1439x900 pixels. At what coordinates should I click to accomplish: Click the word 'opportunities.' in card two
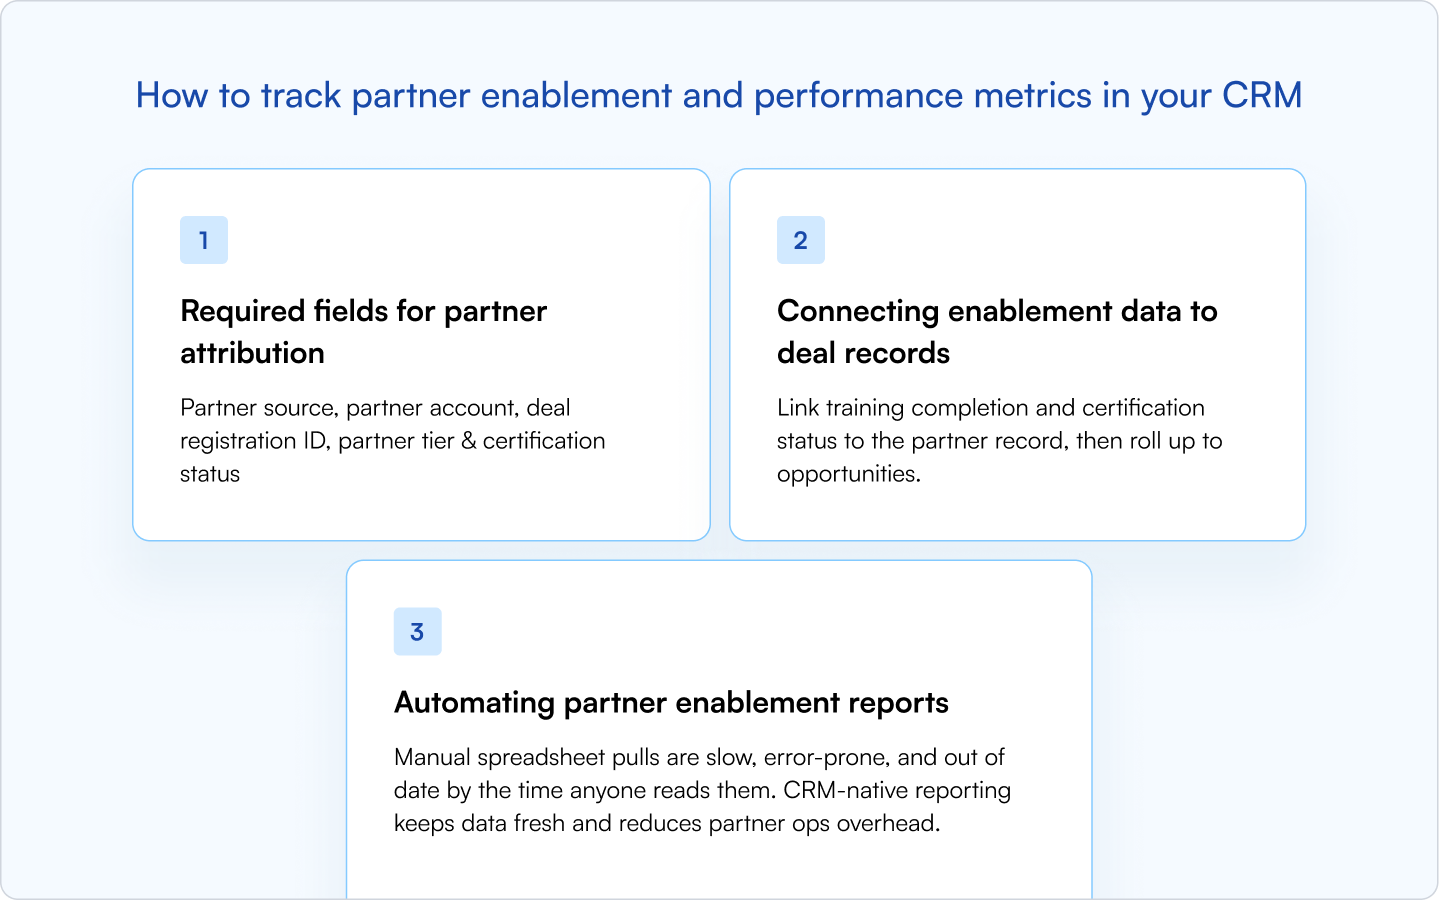pyautogui.click(x=849, y=475)
